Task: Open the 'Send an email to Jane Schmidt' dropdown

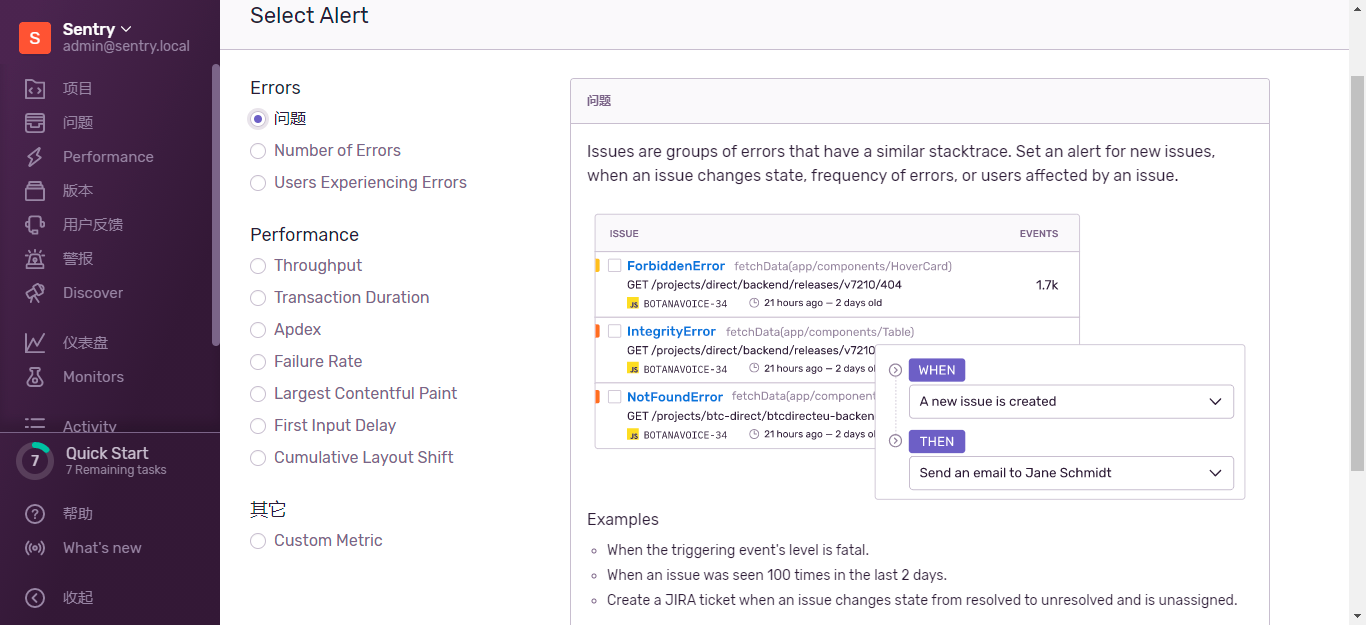Action: coord(1071,473)
